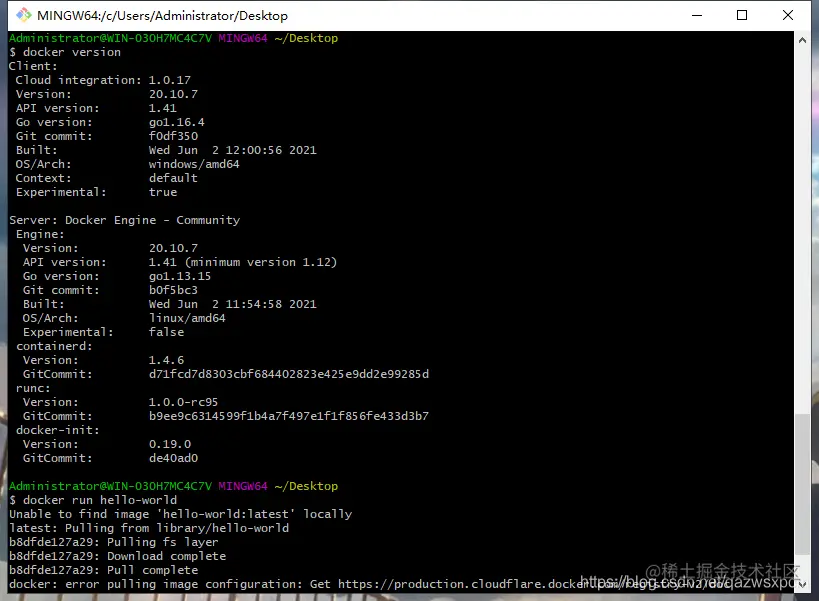This screenshot has width=819, height=601.
Task: Click 'b8dfde127a29: Pull complete' line
Action: (x=103, y=570)
